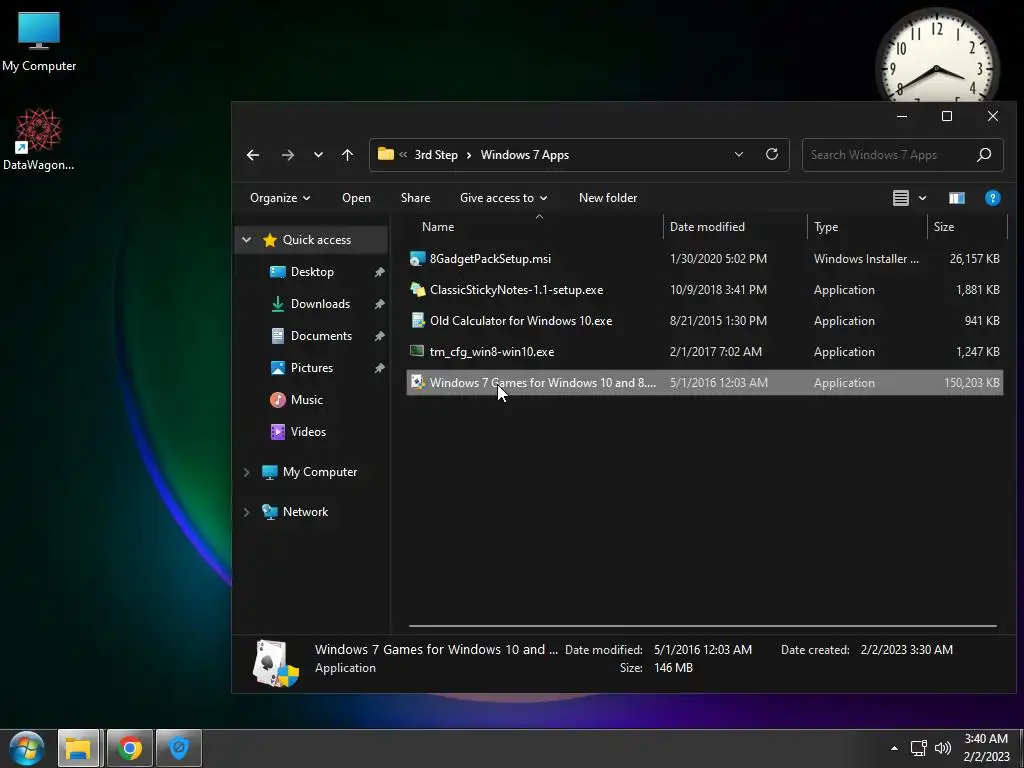Sort by Type column header
The width and height of the screenshot is (1024, 768).
825,227
